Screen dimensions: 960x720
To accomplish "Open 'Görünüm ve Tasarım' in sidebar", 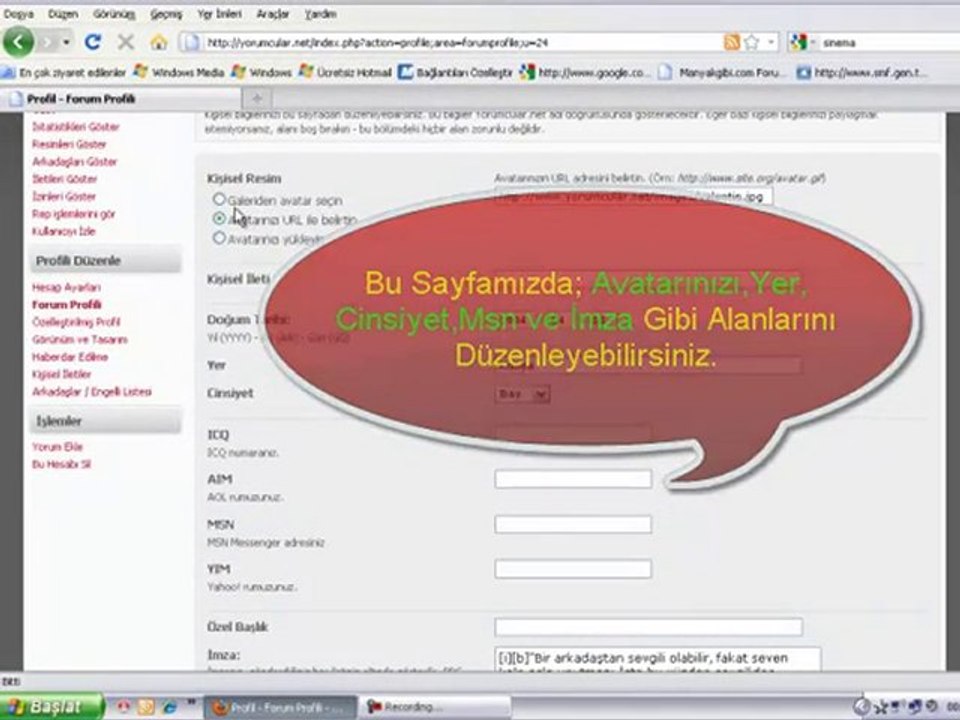I will (80, 339).
